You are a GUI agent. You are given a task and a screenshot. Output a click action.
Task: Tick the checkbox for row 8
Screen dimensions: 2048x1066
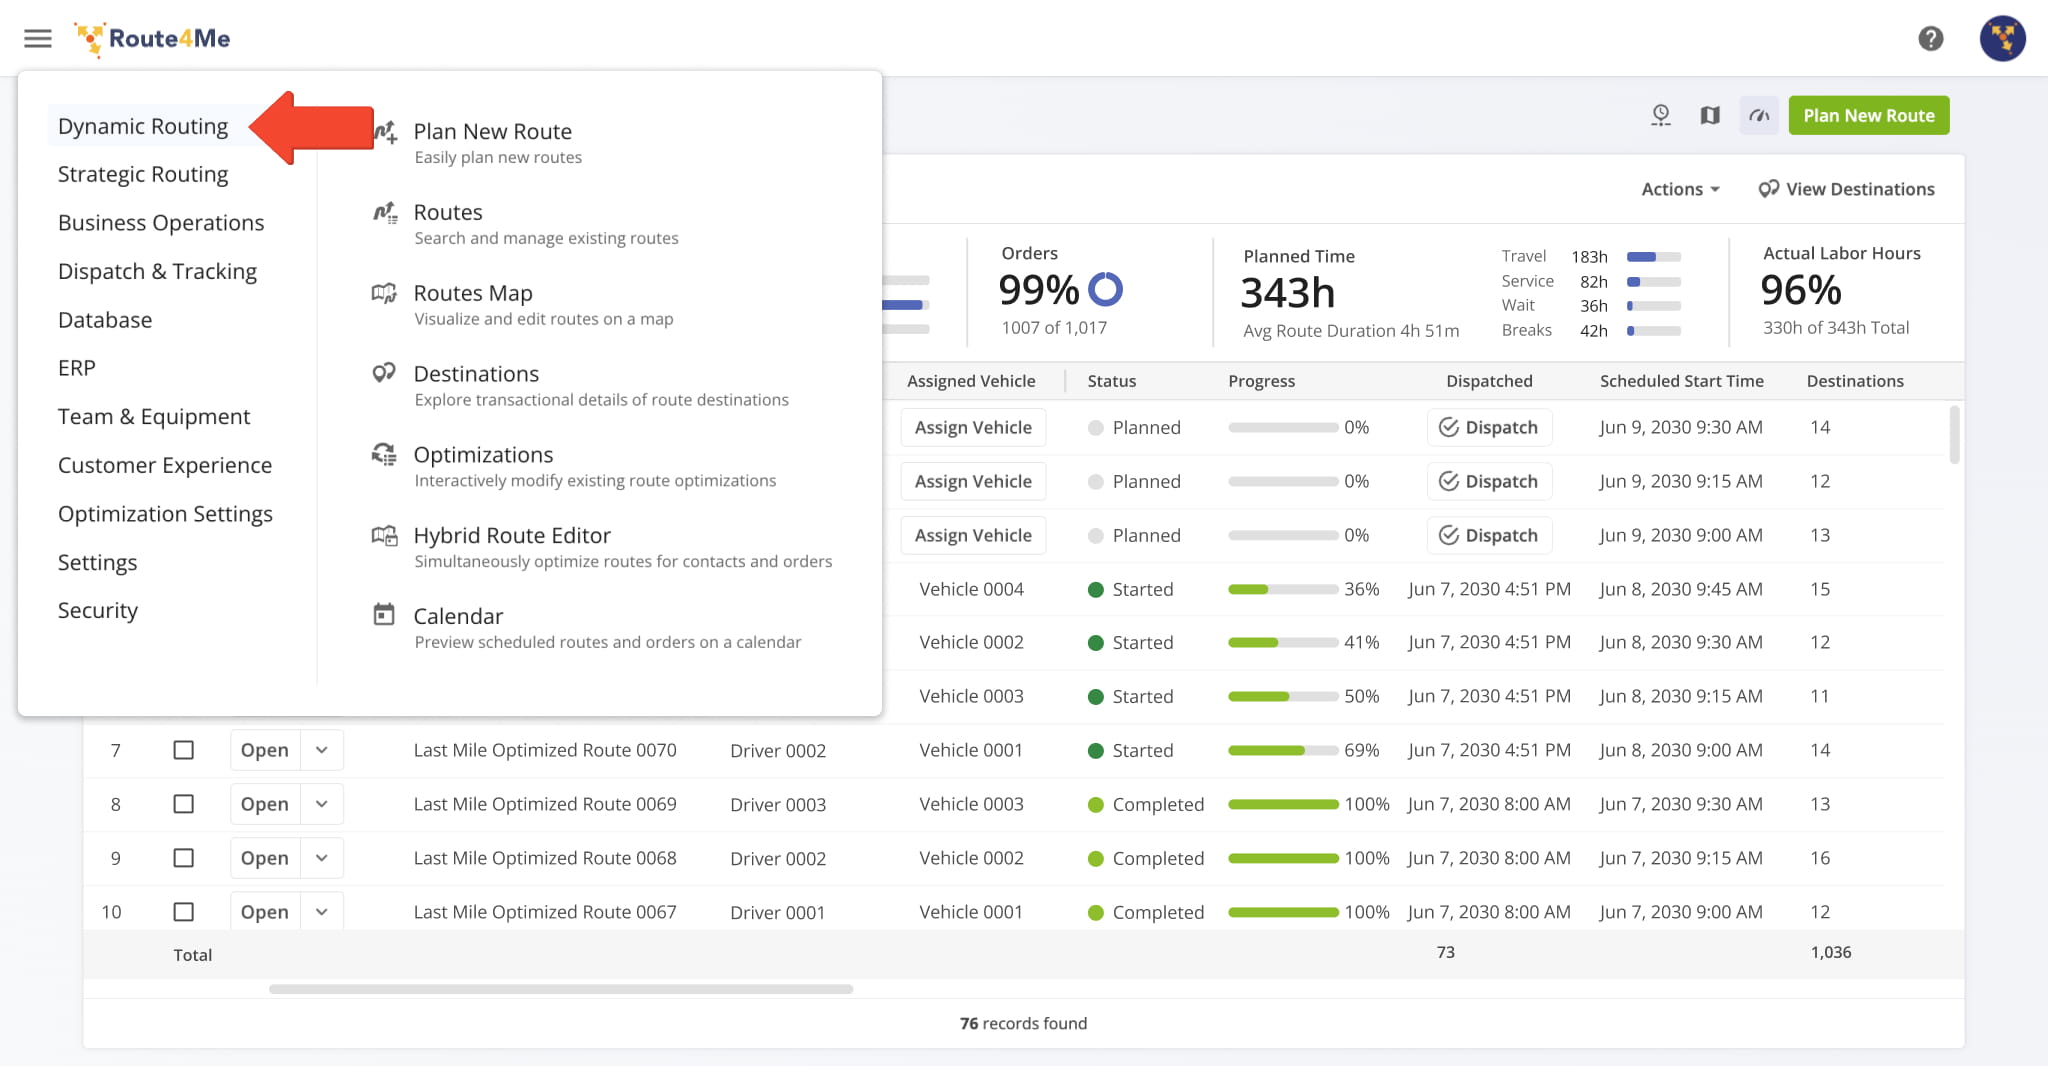point(184,804)
